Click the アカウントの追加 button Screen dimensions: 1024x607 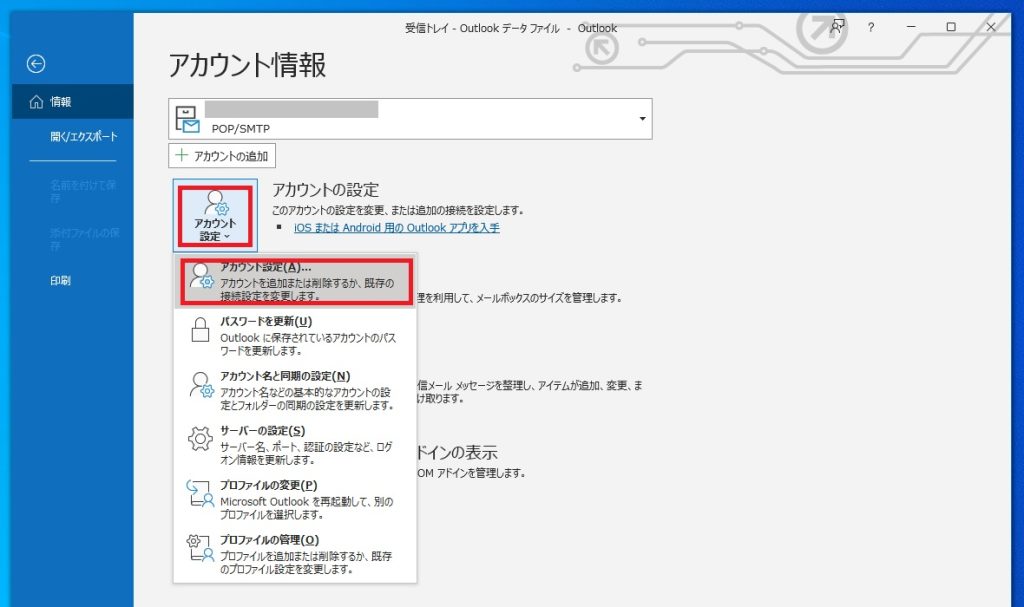[222, 156]
